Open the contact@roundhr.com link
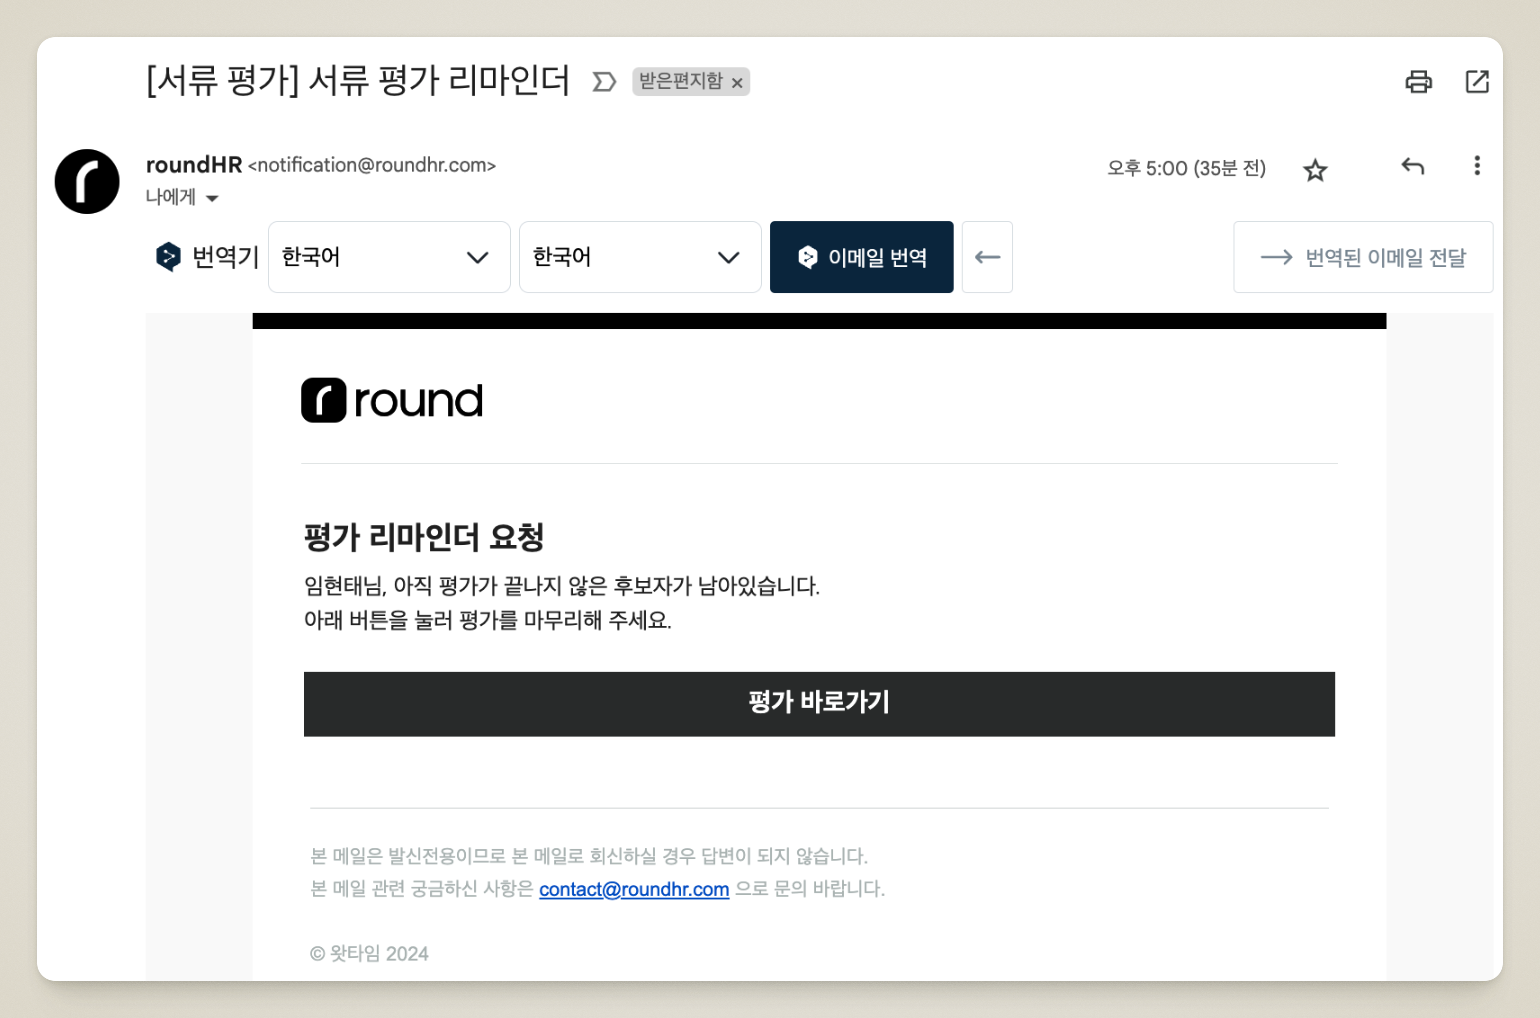Image resolution: width=1540 pixels, height=1018 pixels. tap(634, 889)
